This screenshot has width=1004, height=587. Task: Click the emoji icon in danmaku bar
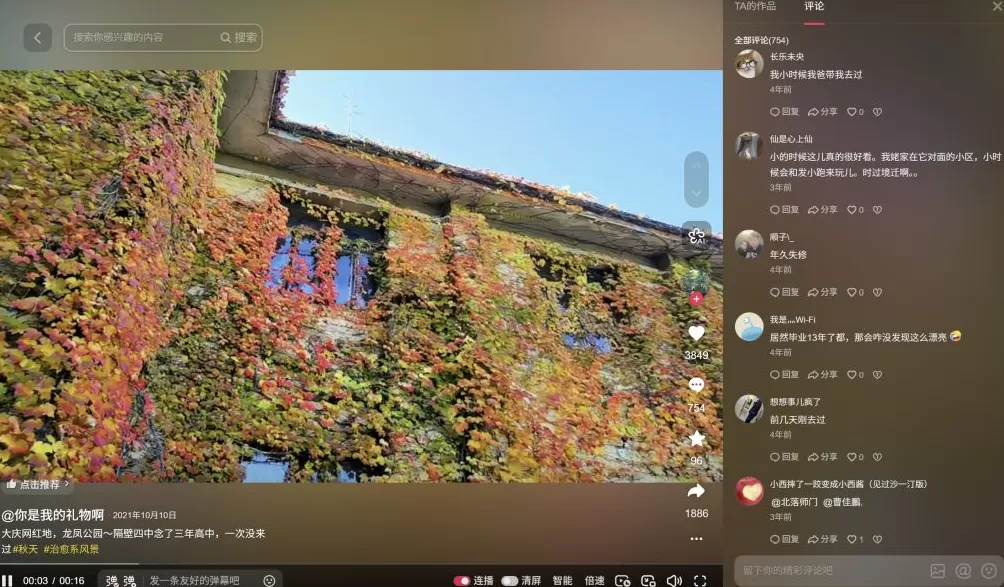[271, 580]
